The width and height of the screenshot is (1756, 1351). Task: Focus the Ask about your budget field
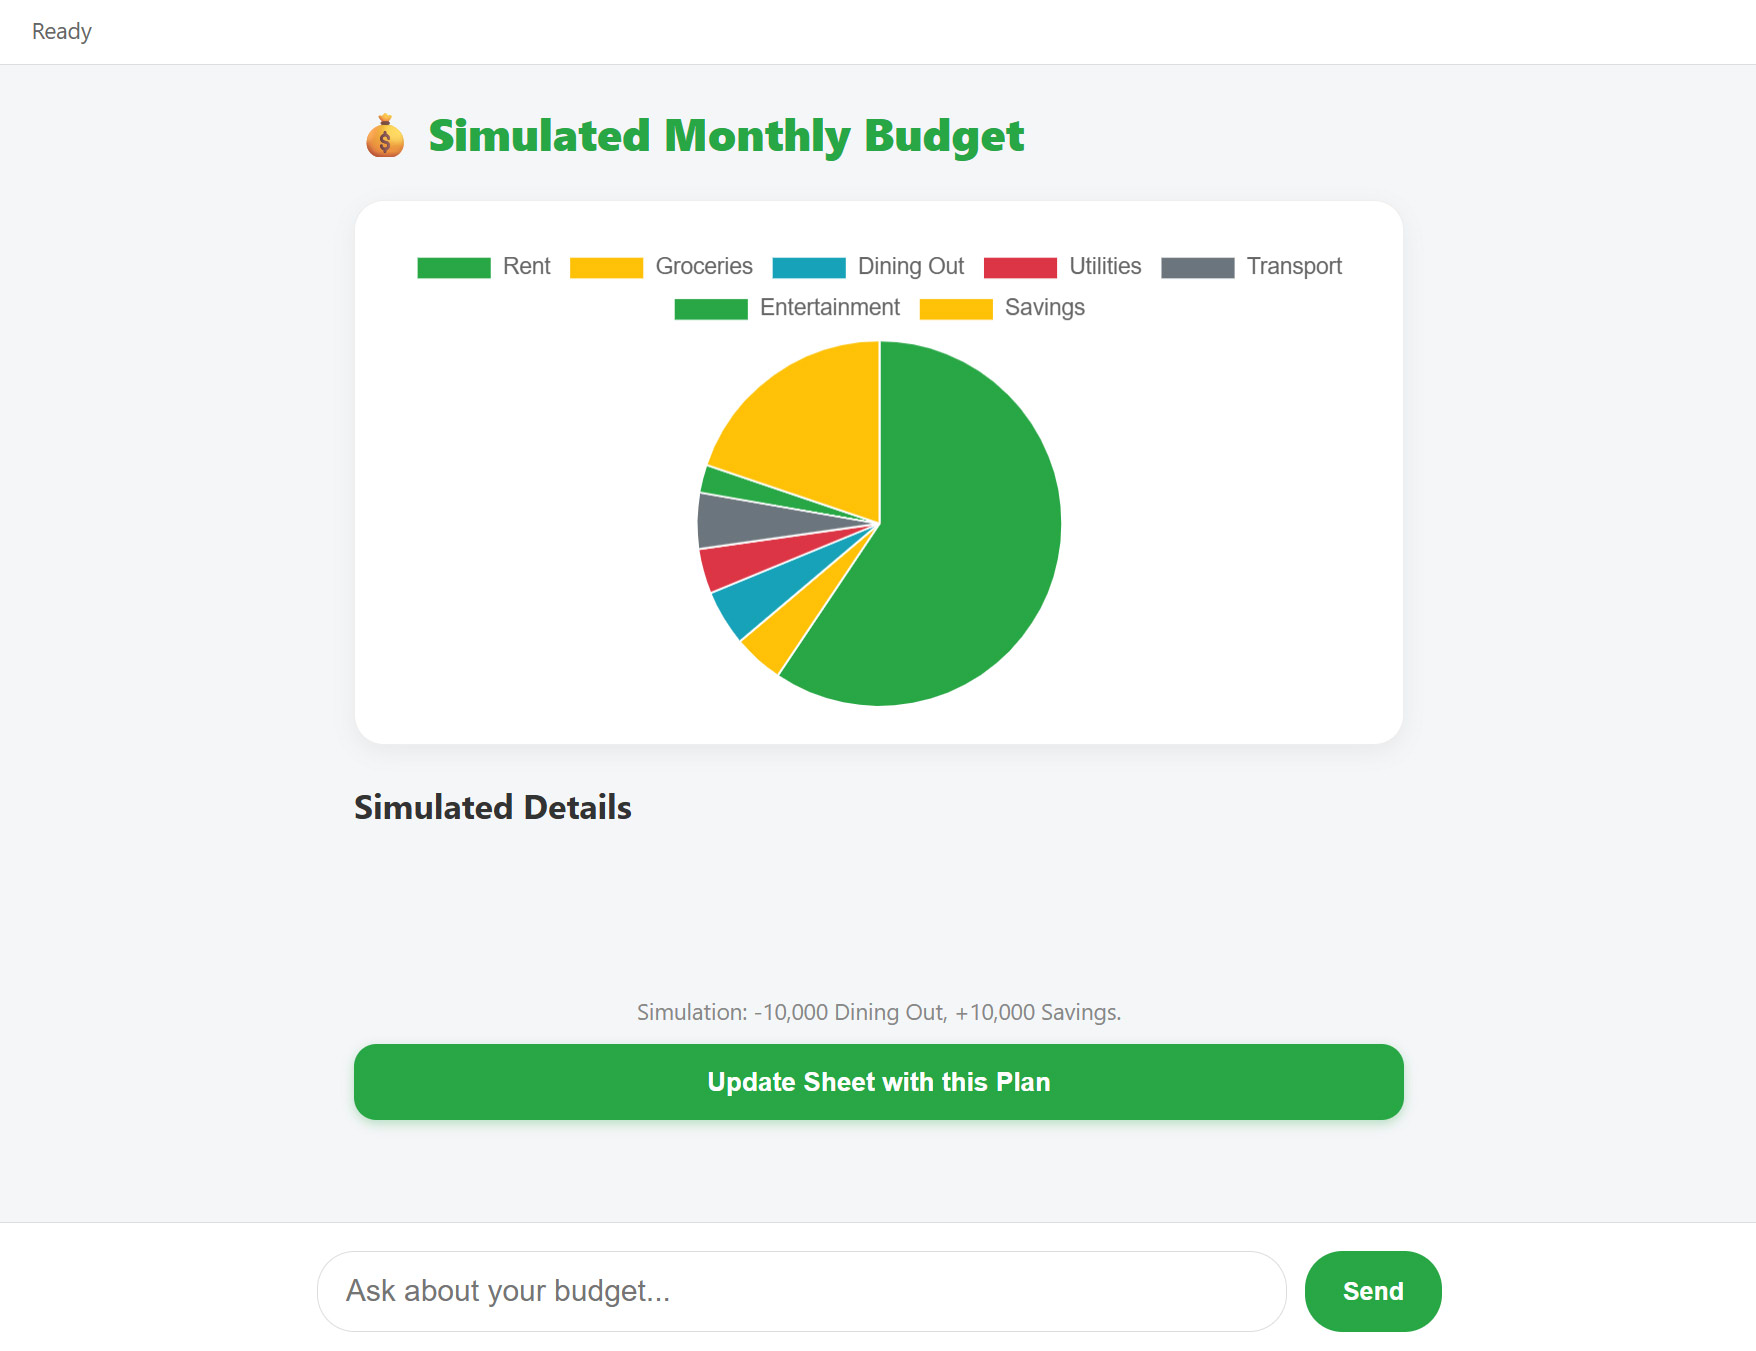tap(801, 1291)
